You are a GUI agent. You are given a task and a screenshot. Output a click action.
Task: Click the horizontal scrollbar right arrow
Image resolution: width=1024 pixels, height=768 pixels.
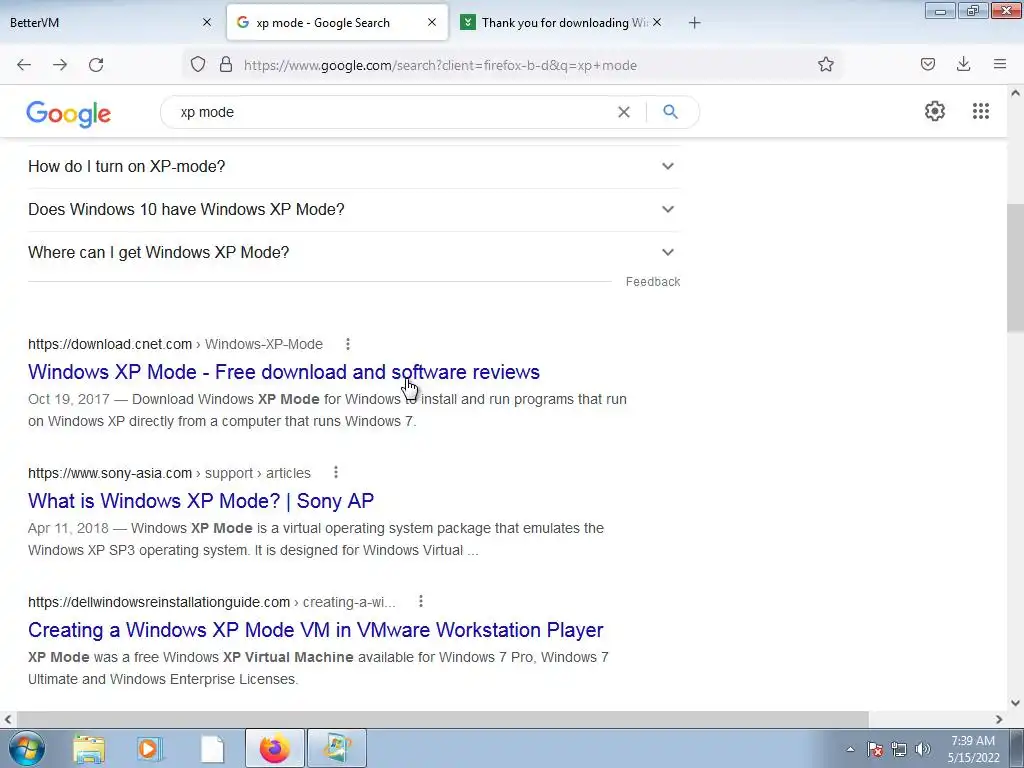click(x=999, y=719)
